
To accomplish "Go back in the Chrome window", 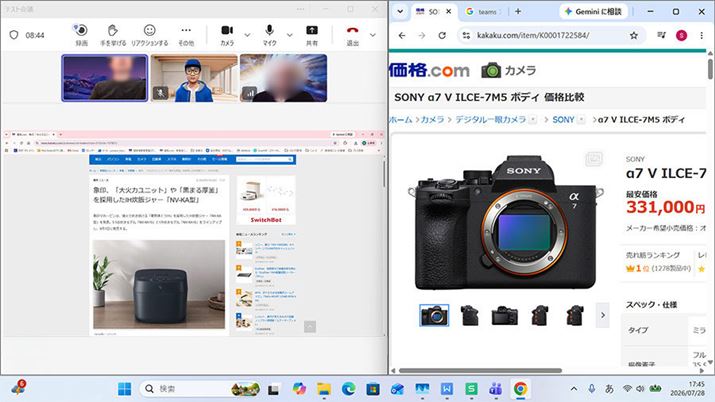I will (402, 35).
